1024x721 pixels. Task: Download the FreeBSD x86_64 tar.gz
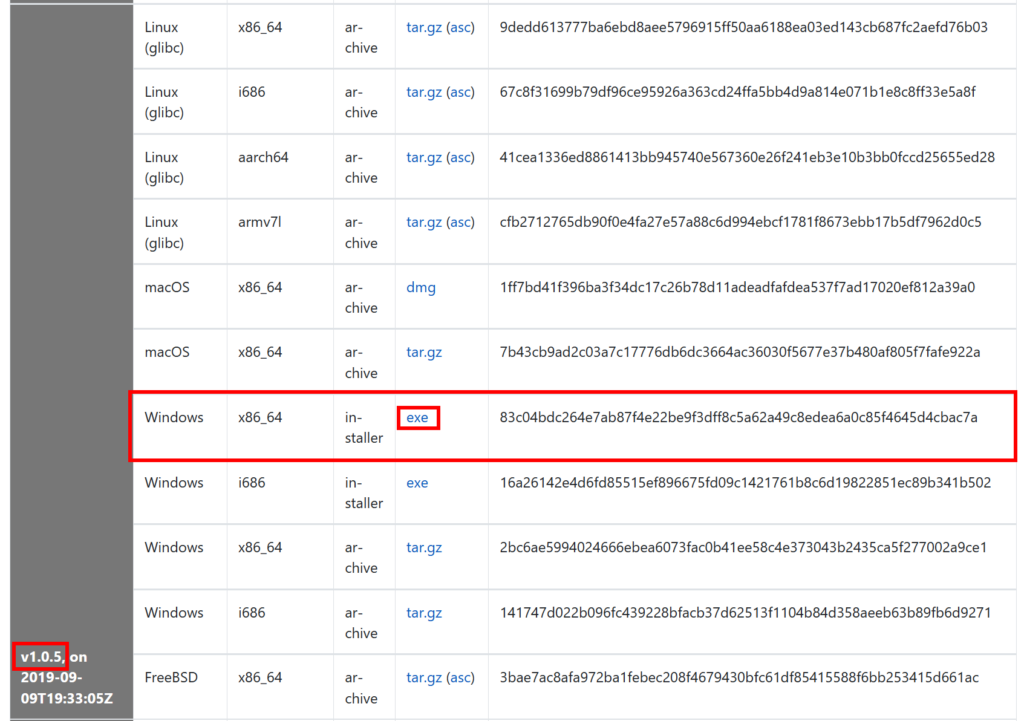424,677
